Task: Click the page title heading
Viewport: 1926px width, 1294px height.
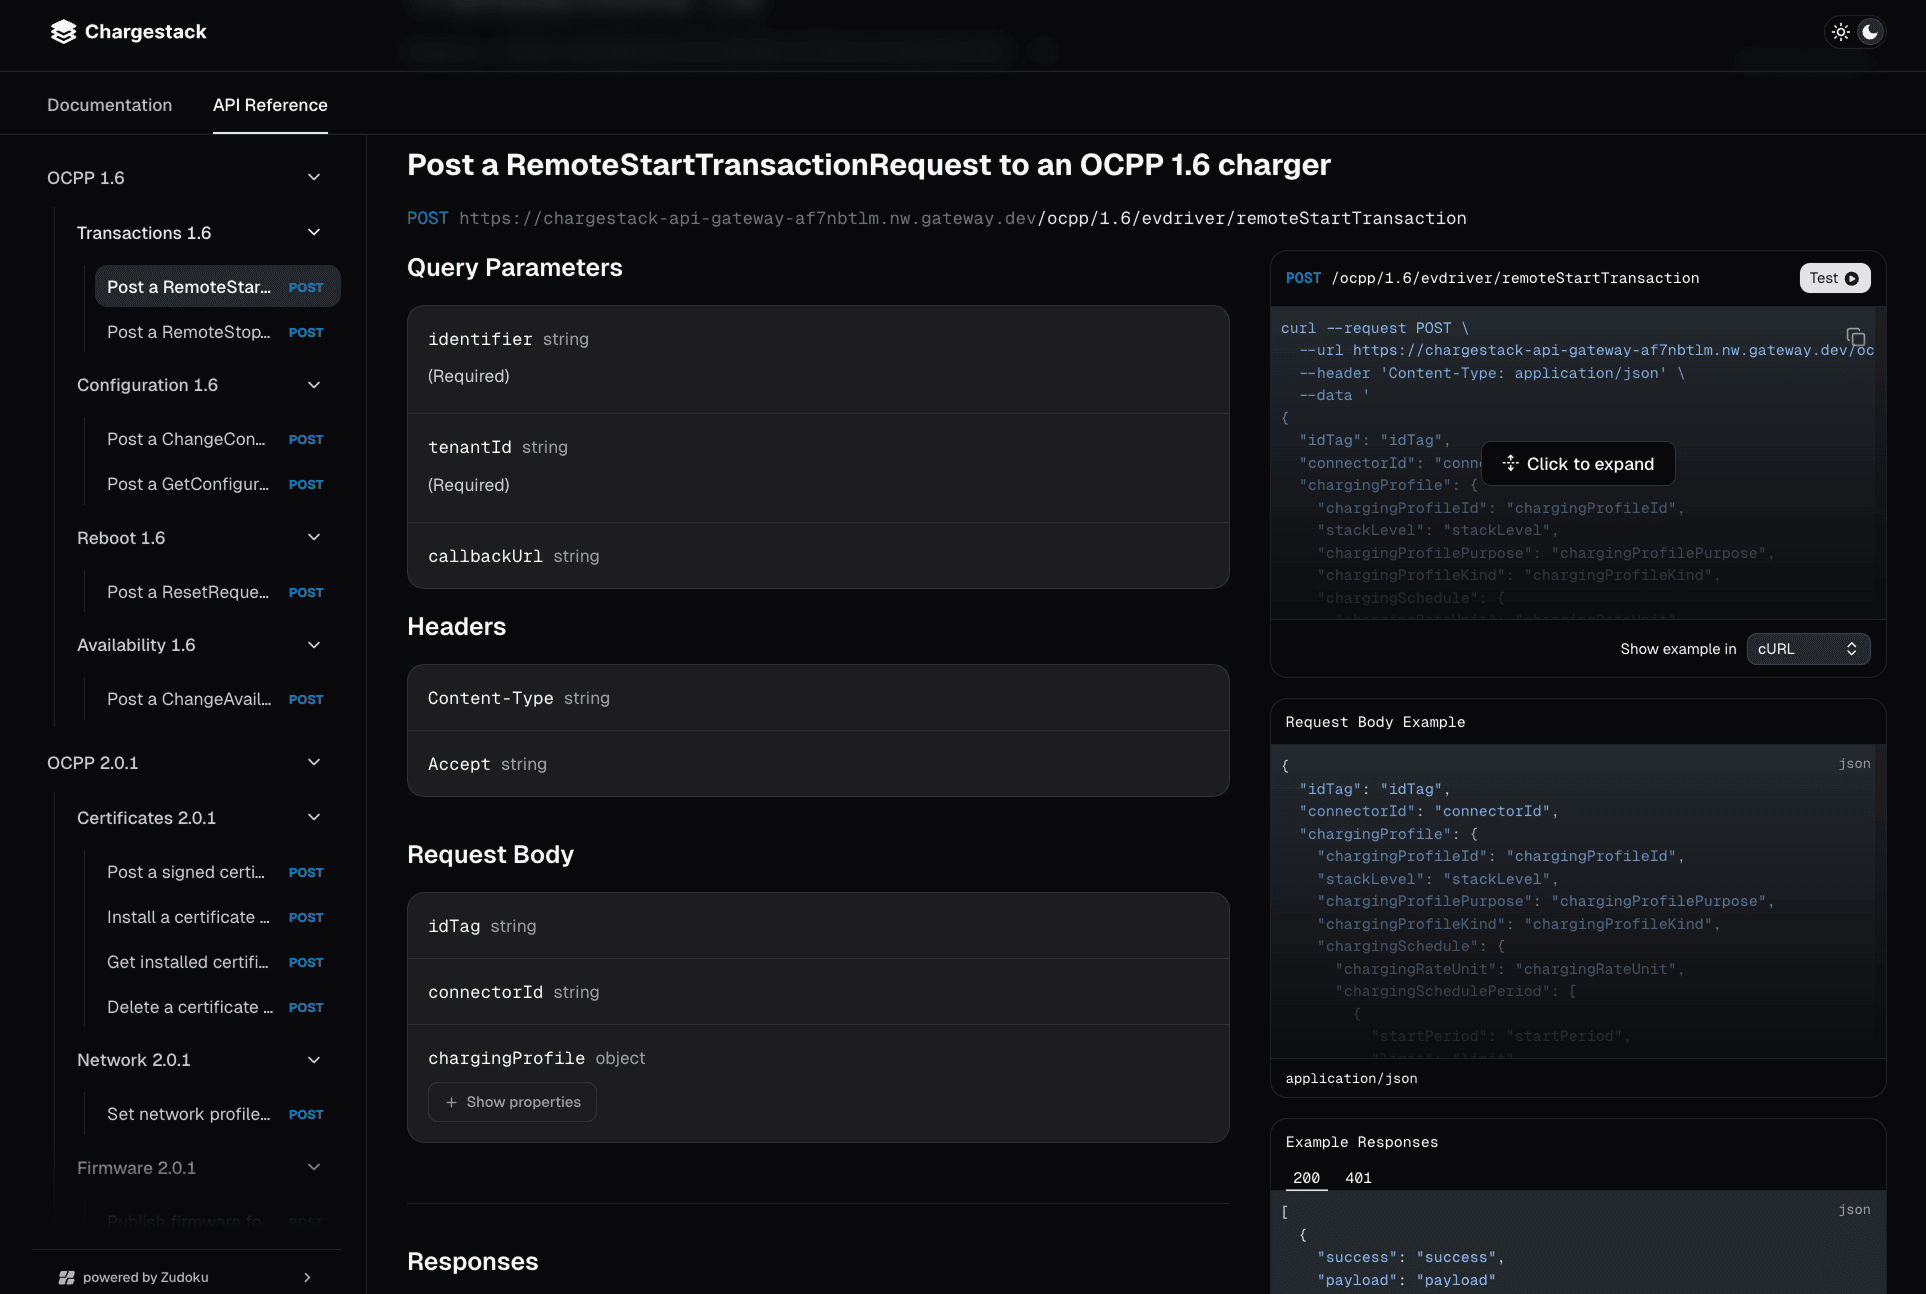Action: (869, 164)
